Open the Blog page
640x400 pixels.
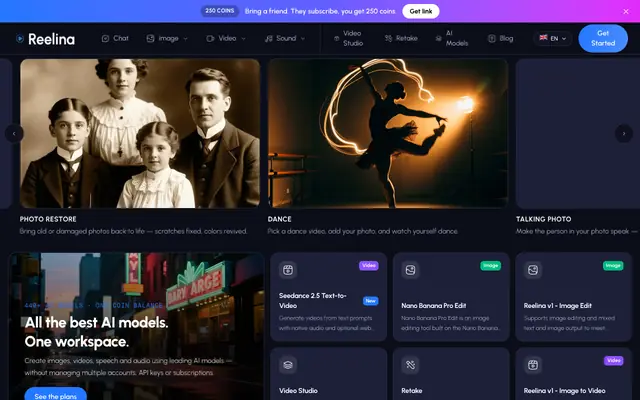[x=500, y=38]
